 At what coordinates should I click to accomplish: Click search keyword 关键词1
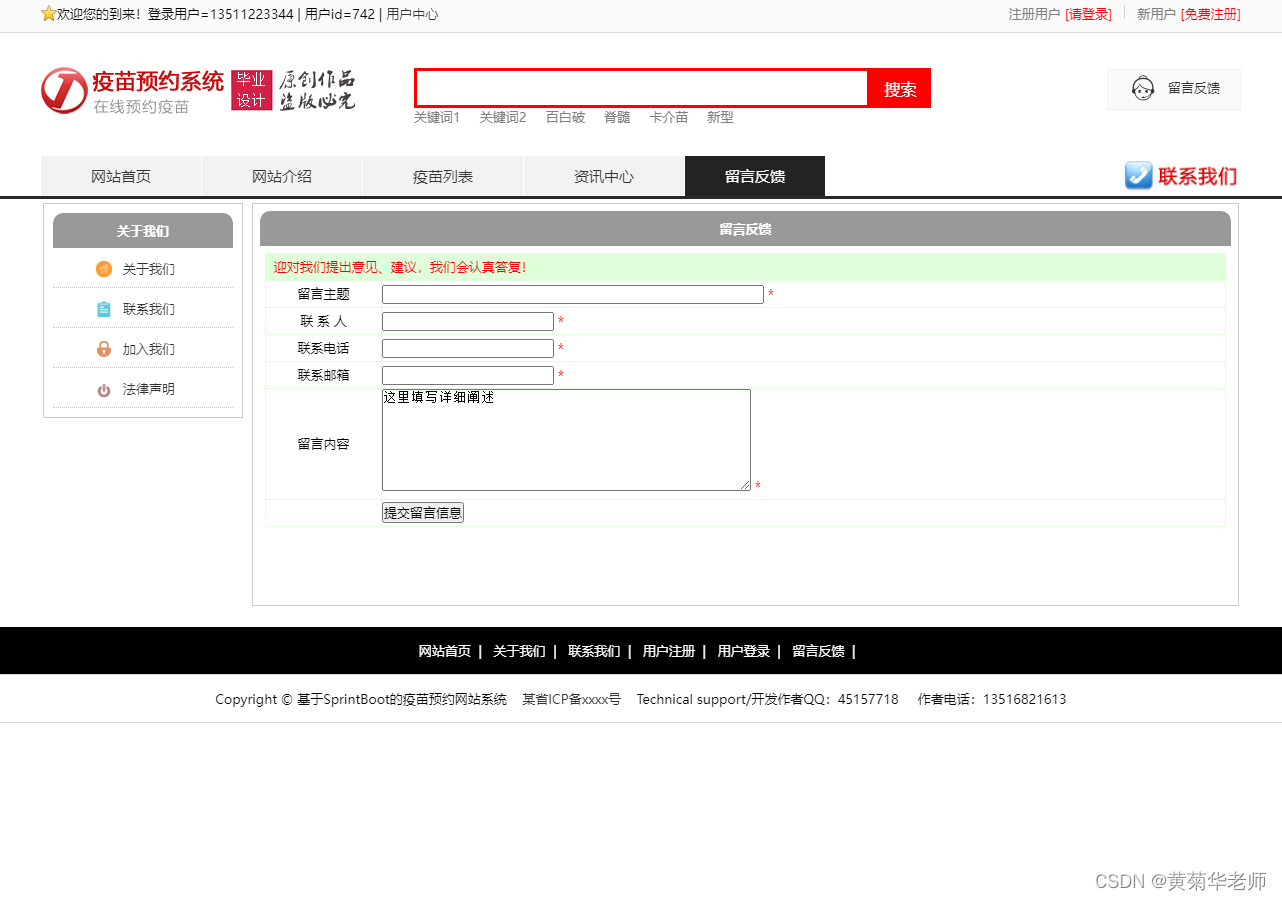point(437,117)
